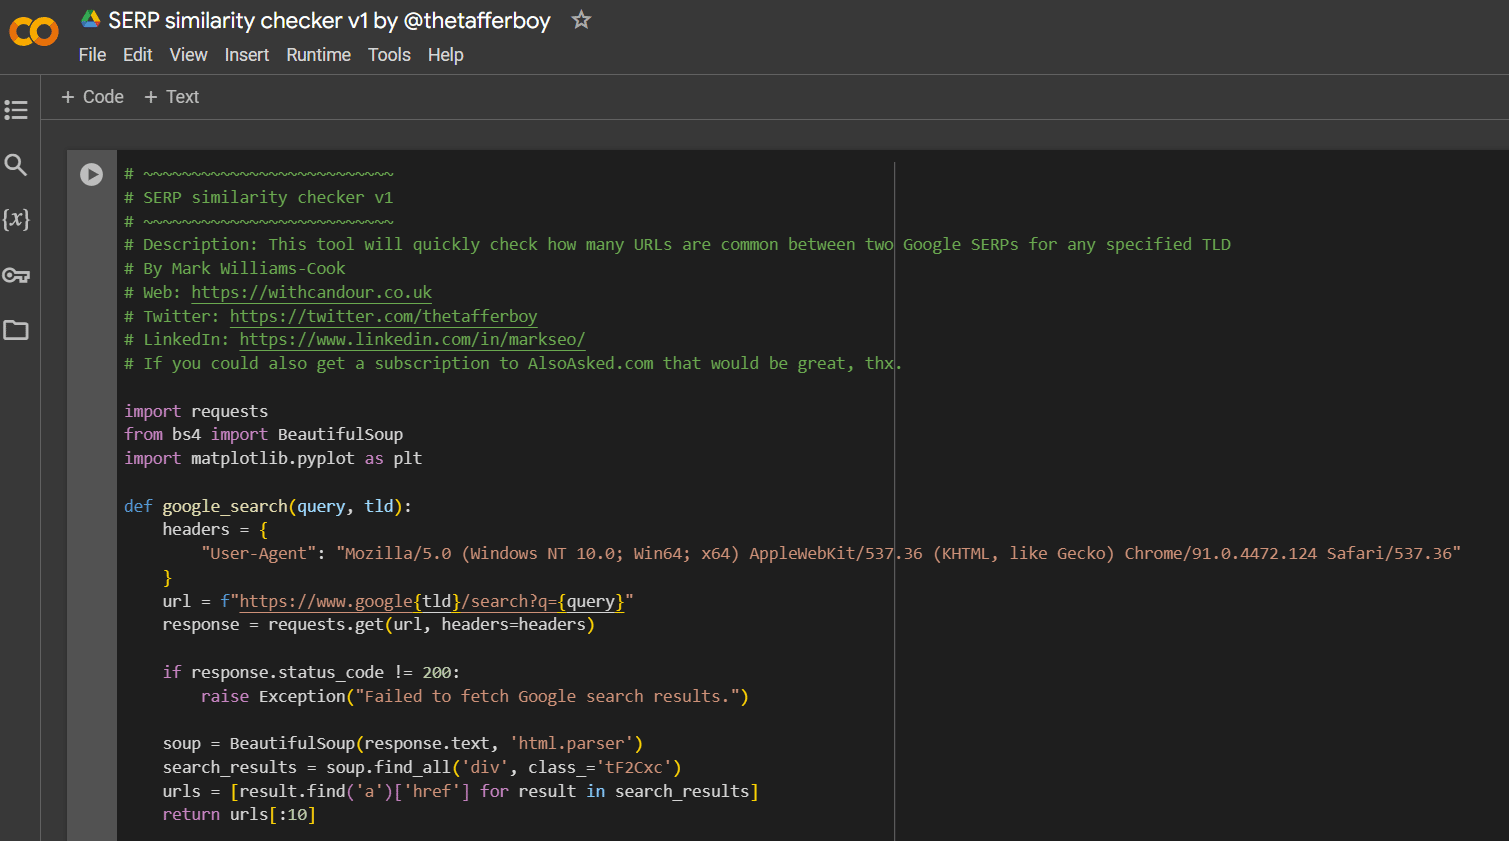Click the '# By Mark Williams-Cook' comment

[235, 268]
